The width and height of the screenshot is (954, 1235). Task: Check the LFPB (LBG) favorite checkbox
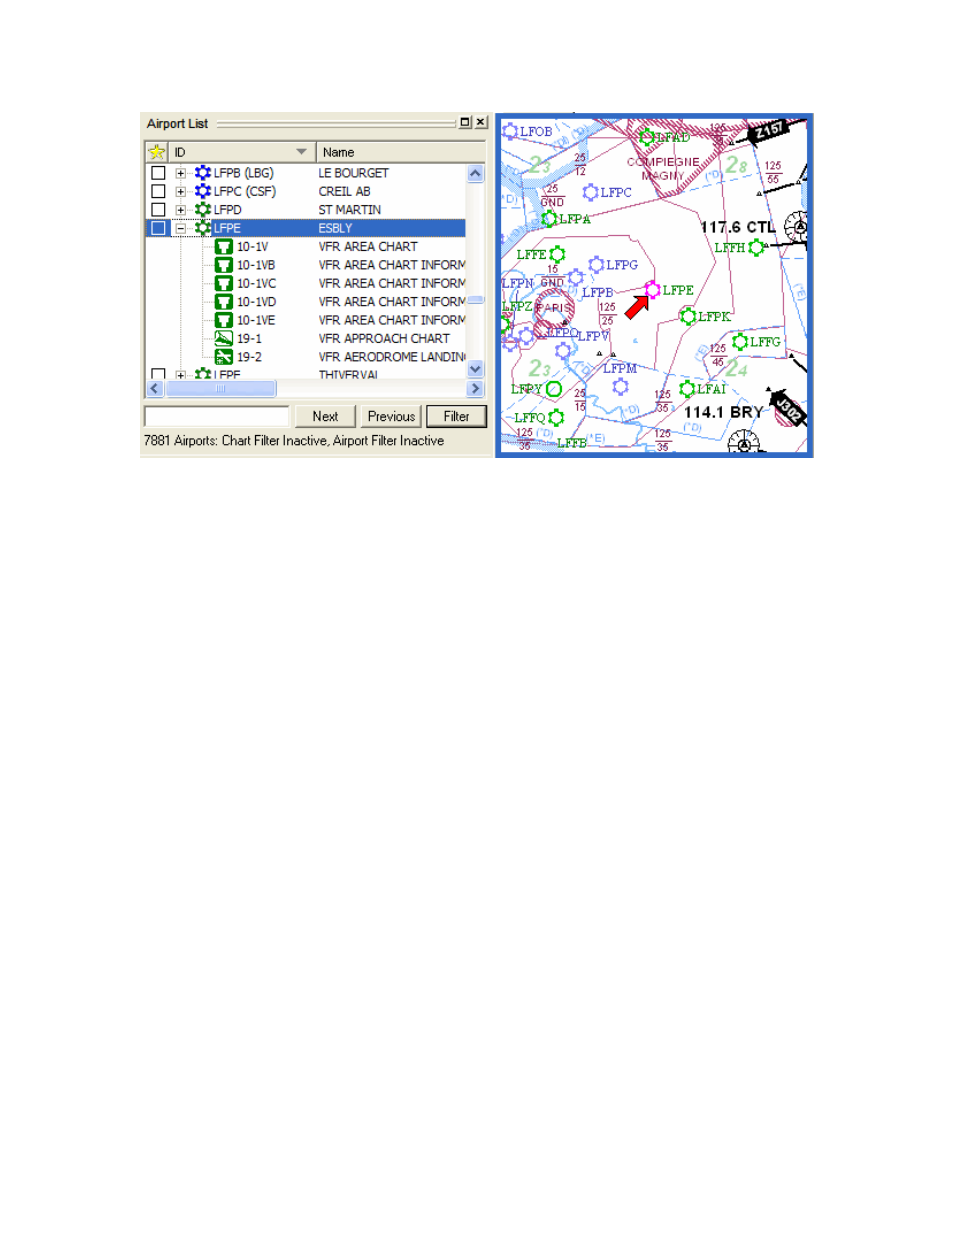point(158,173)
